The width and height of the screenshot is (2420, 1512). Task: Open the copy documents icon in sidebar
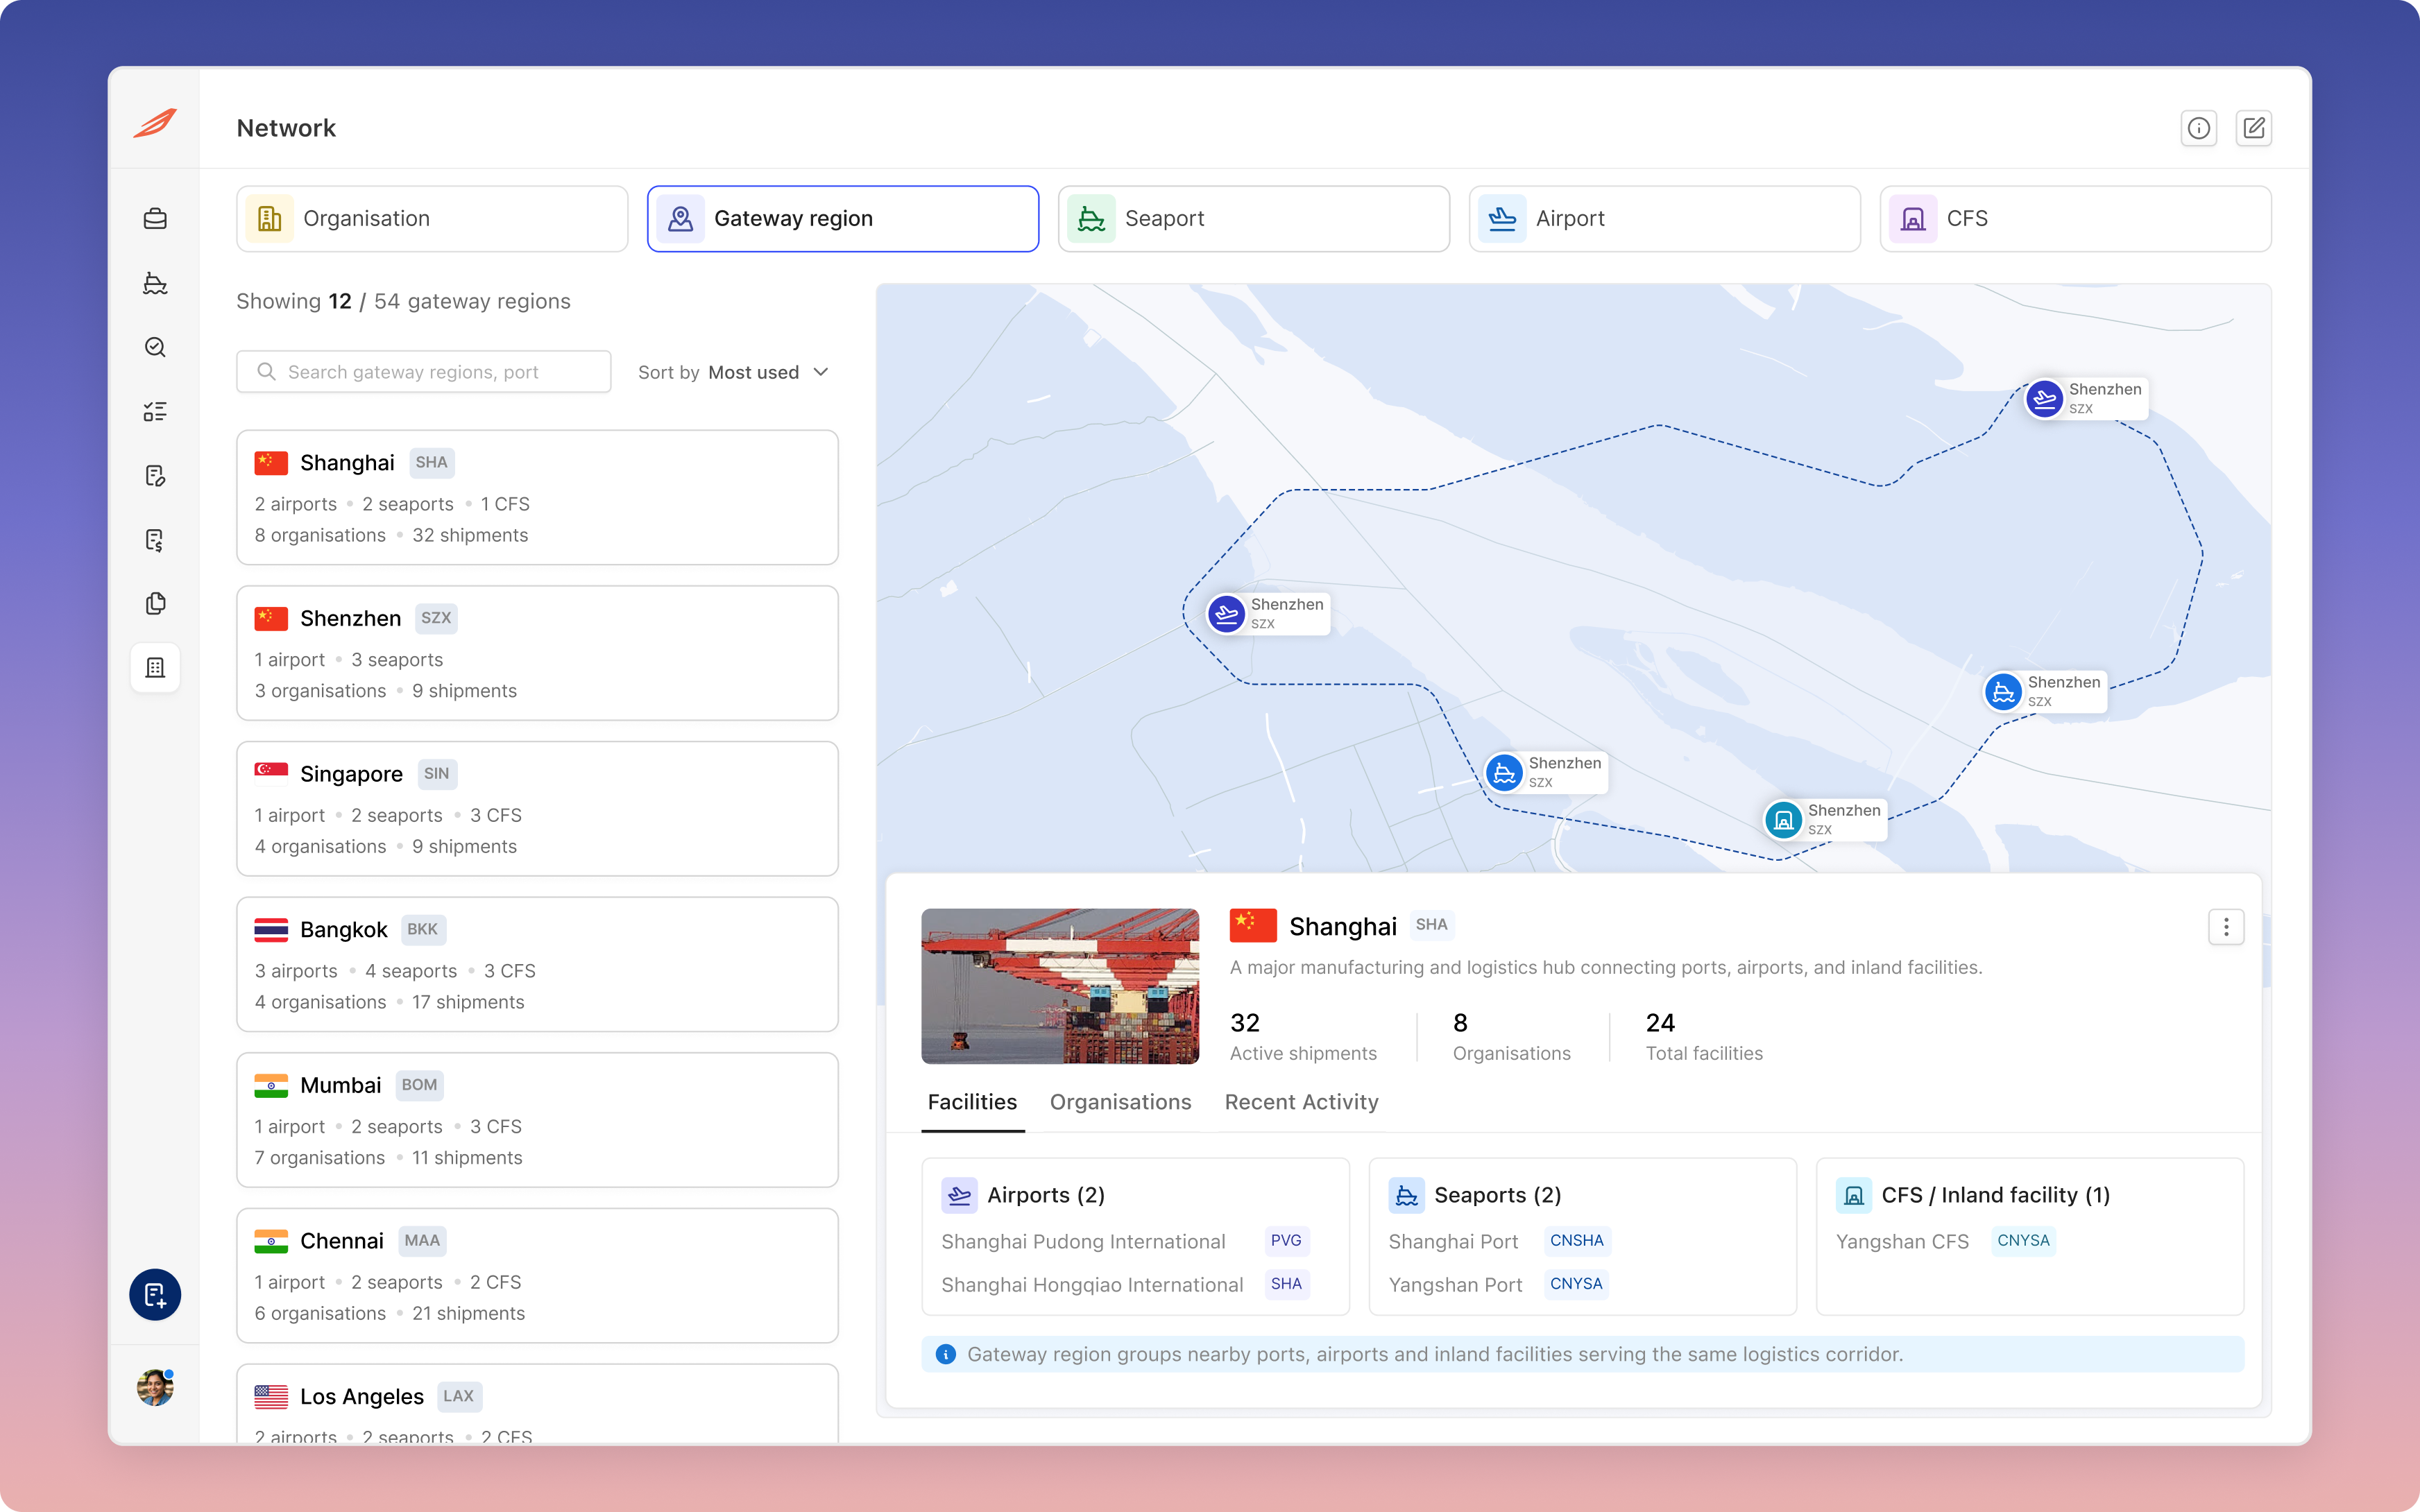tap(155, 603)
